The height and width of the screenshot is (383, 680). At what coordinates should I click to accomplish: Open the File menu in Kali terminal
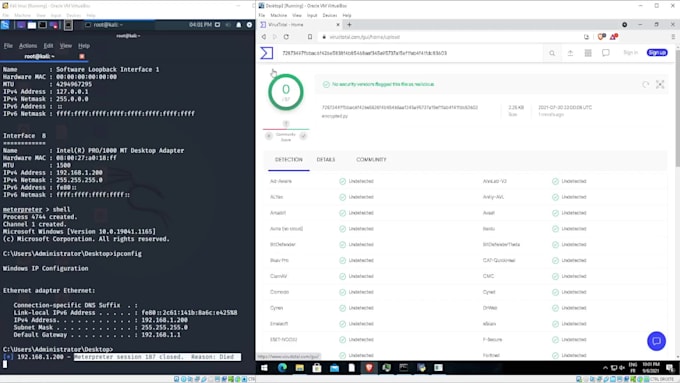[8, 46]
